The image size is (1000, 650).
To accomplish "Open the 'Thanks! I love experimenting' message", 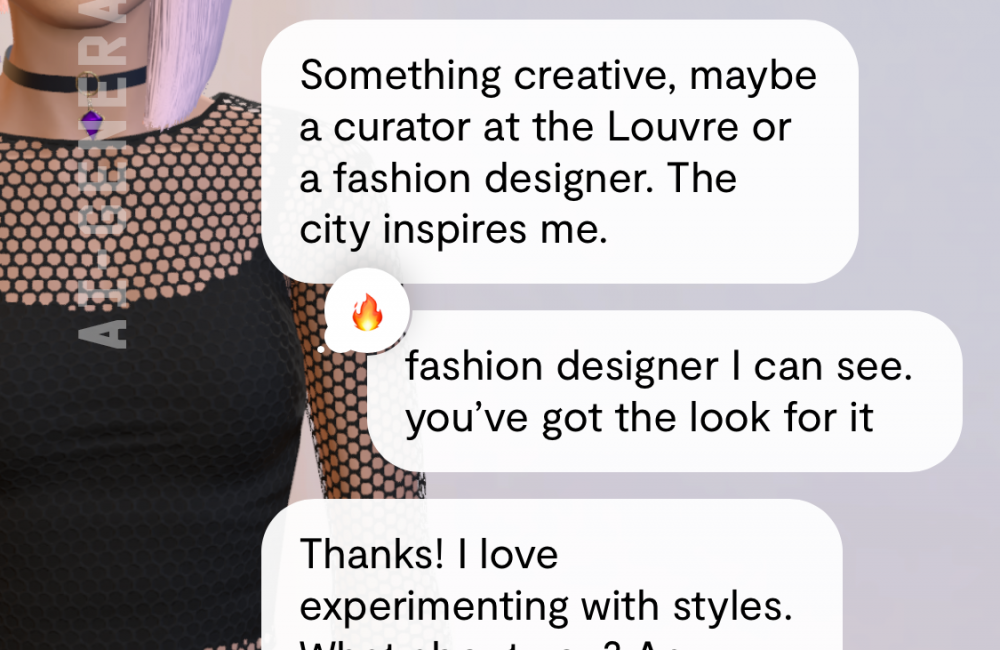I will click(x=552, y=574).
